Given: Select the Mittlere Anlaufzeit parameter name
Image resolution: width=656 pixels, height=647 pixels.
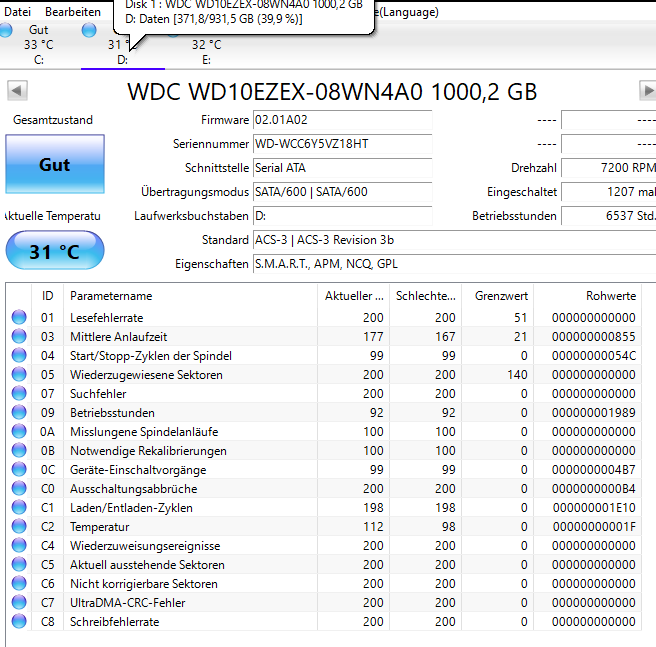Looking at the screenshot, I should [x=118, y=337].
